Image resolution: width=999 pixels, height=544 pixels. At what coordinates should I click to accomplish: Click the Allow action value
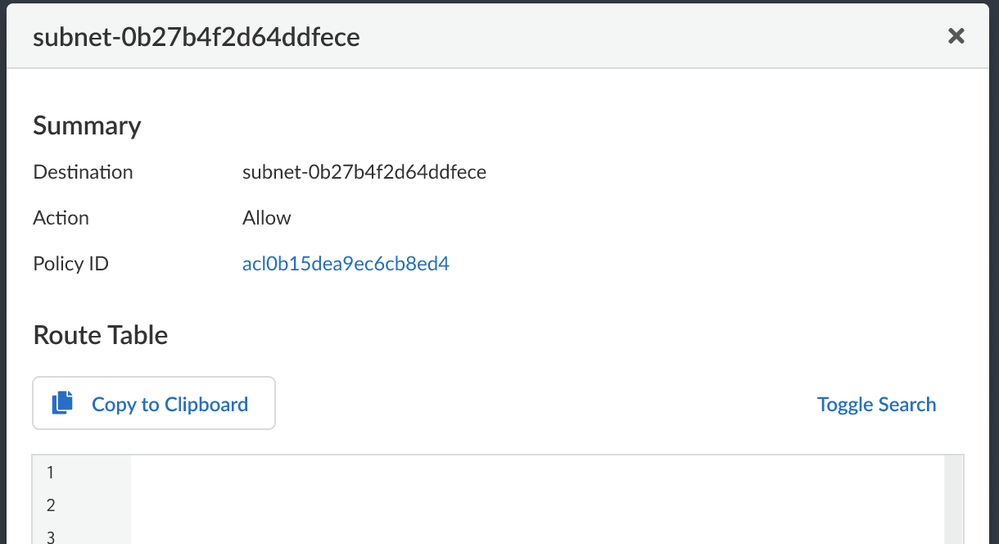[x=267, y=218]
